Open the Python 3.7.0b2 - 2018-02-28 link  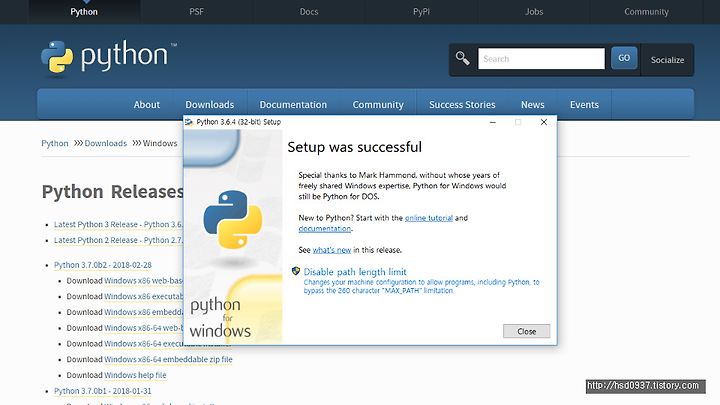point(103,265)
